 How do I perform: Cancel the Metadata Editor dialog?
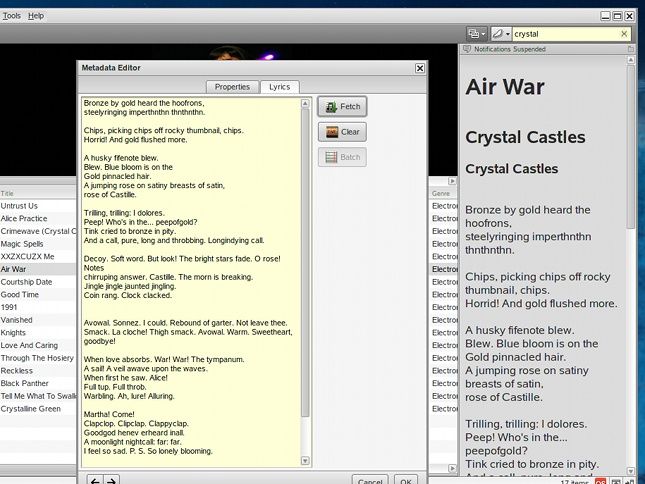coord(370,480)
